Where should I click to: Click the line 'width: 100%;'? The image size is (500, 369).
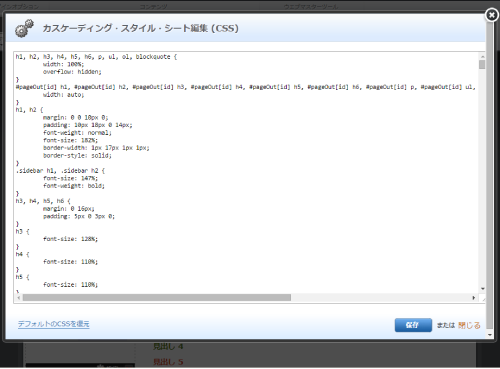click(64, 64)
